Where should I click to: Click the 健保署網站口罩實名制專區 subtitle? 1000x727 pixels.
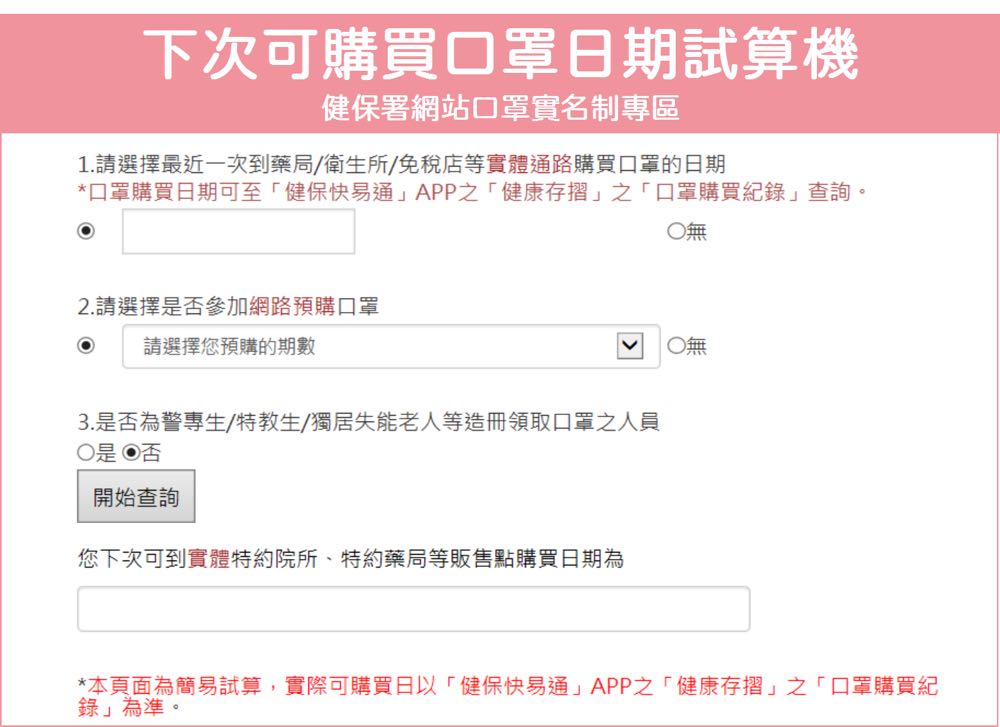tap(500, 108)
